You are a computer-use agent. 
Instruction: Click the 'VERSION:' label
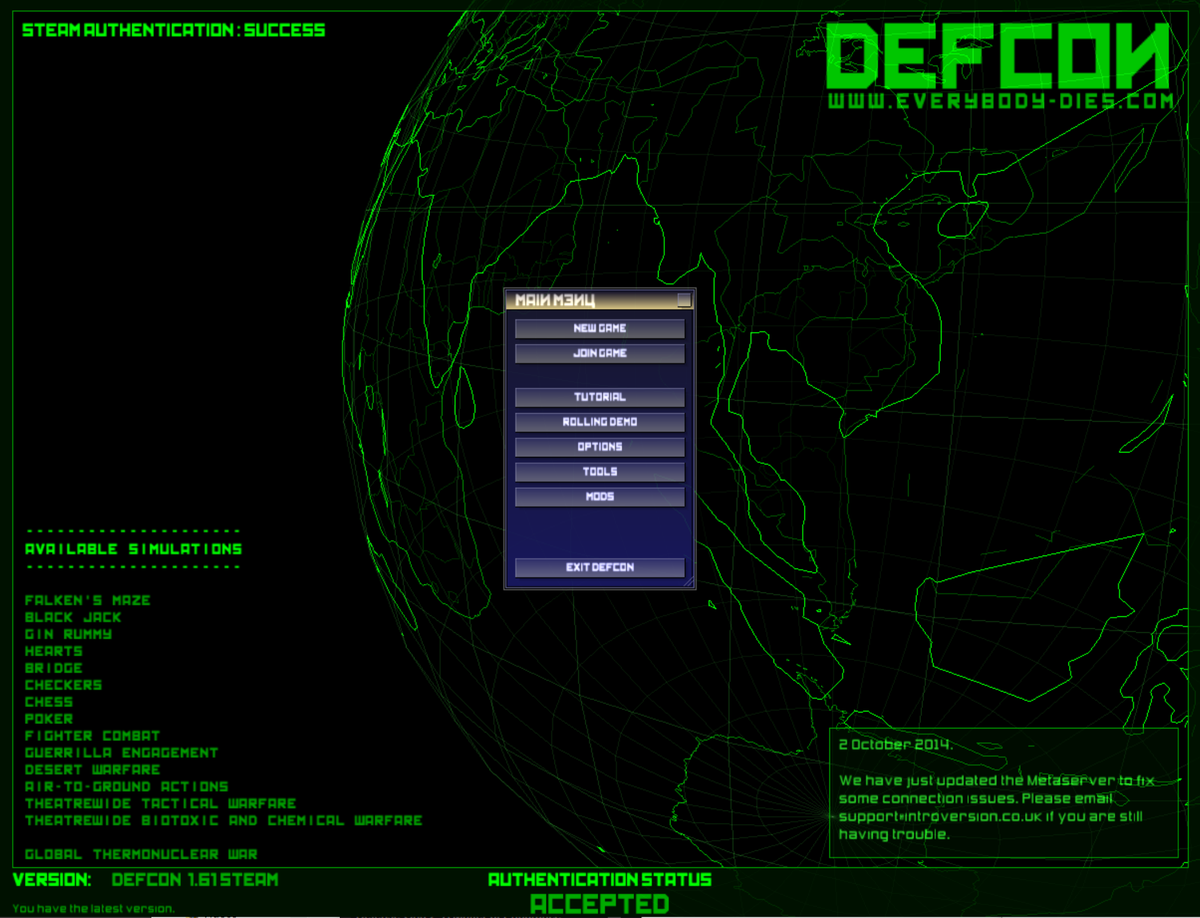coord(52,880)
